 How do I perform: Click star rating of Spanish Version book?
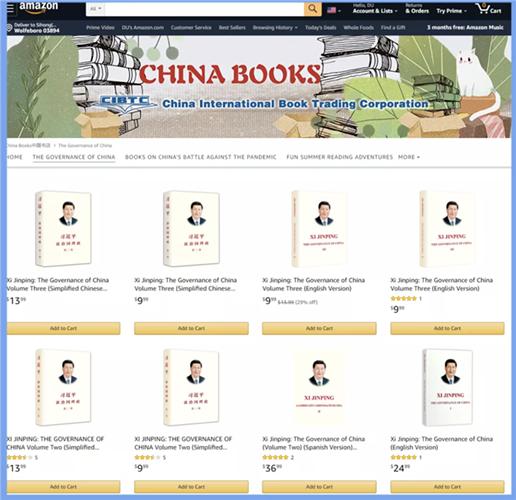tap(275, 457)
